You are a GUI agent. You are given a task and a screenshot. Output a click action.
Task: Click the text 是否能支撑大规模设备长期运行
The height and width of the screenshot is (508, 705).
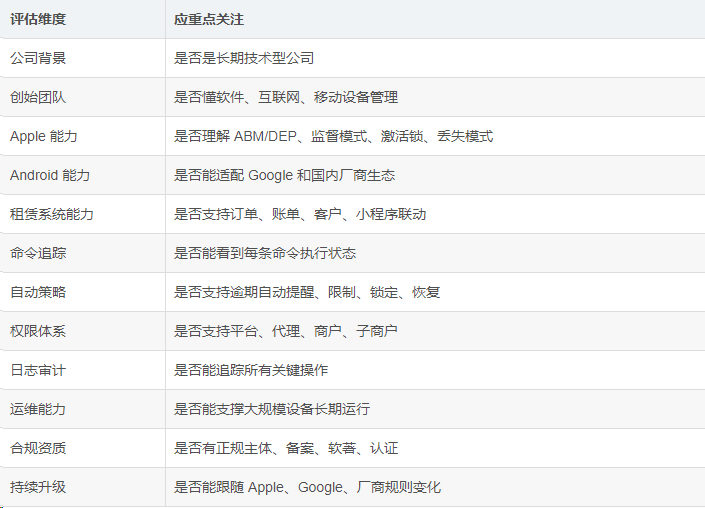(x=272, y=409)
